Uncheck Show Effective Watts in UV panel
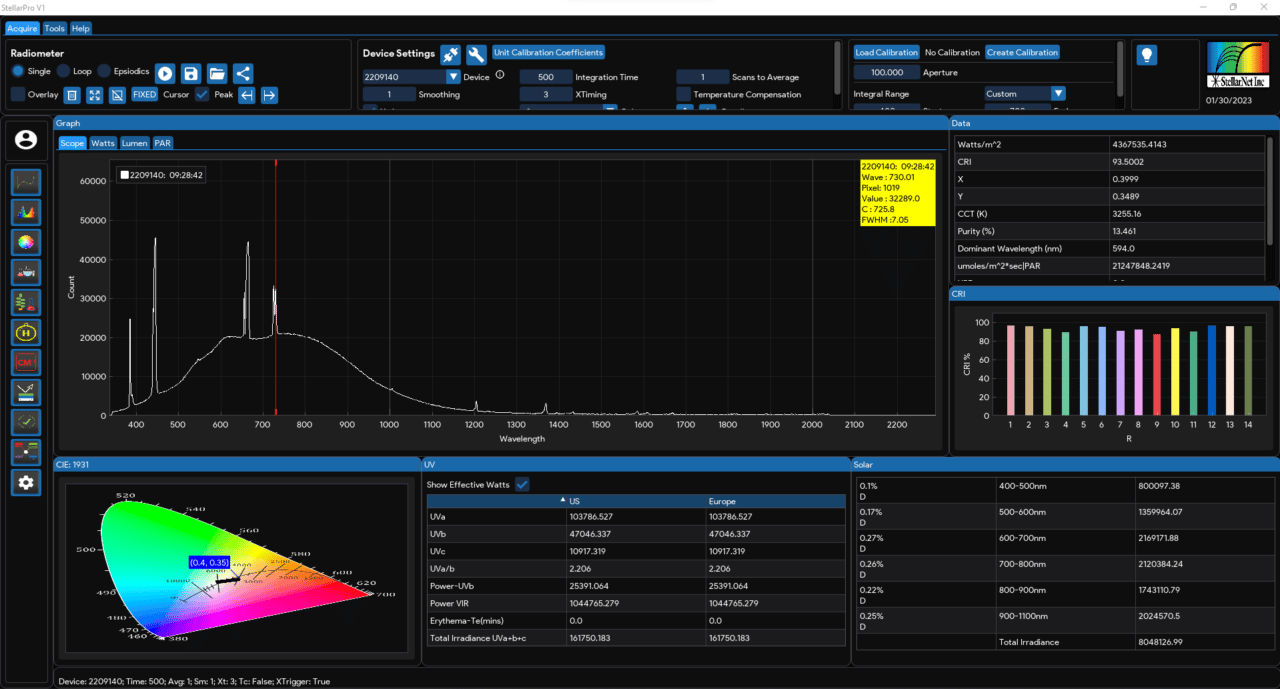The width and height of the screenshot is (1280, 689). [521, 483]
